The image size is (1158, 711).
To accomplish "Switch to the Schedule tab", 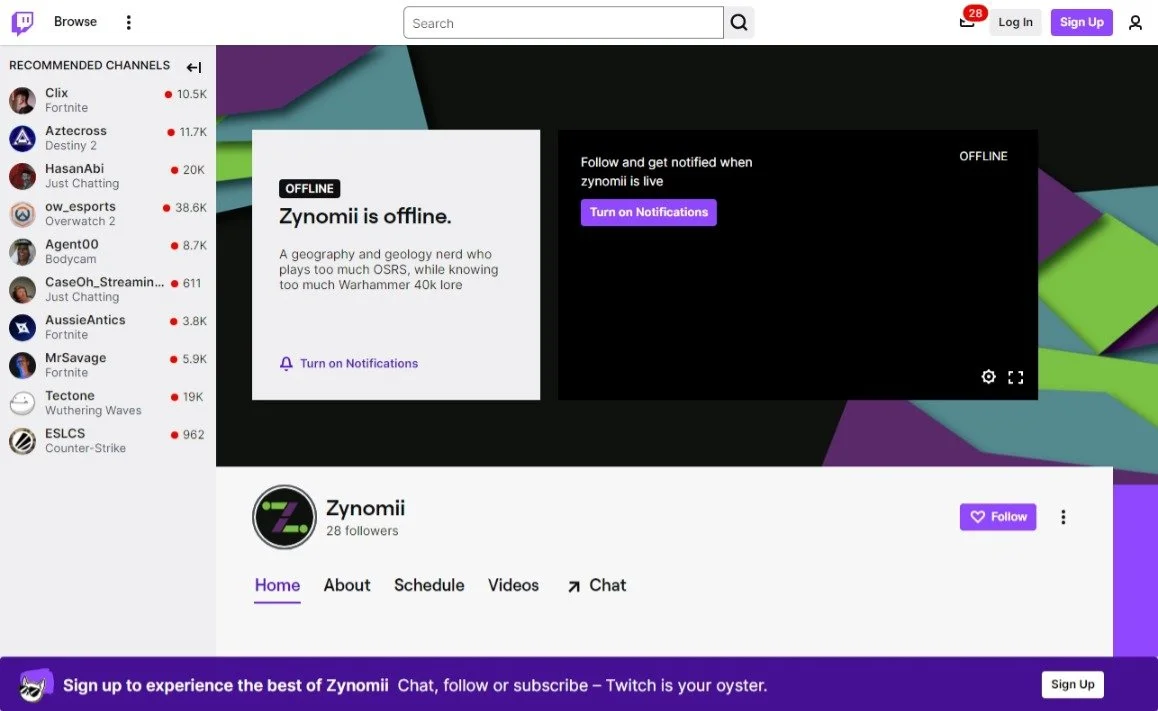I will [429, 585].
